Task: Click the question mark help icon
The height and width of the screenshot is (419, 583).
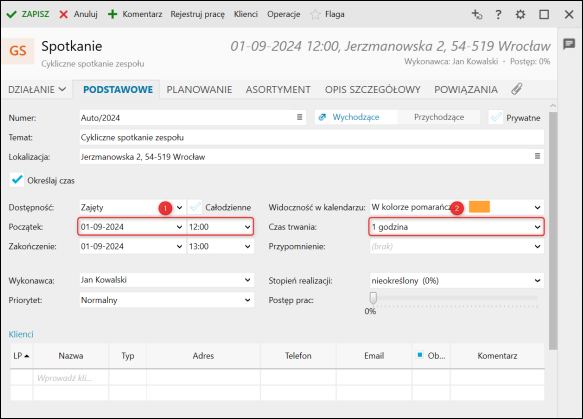Action: coord(498,14)
